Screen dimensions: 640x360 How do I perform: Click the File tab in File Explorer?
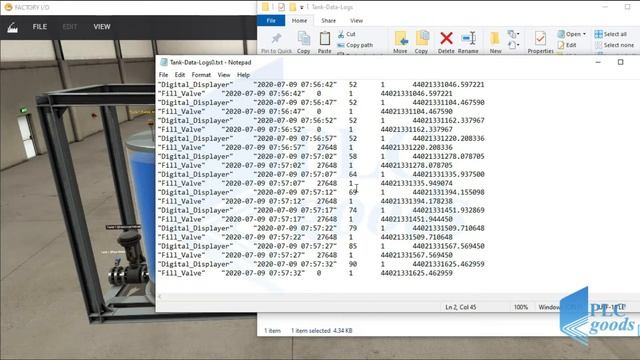pyautogui.click(x=271, y=20)
